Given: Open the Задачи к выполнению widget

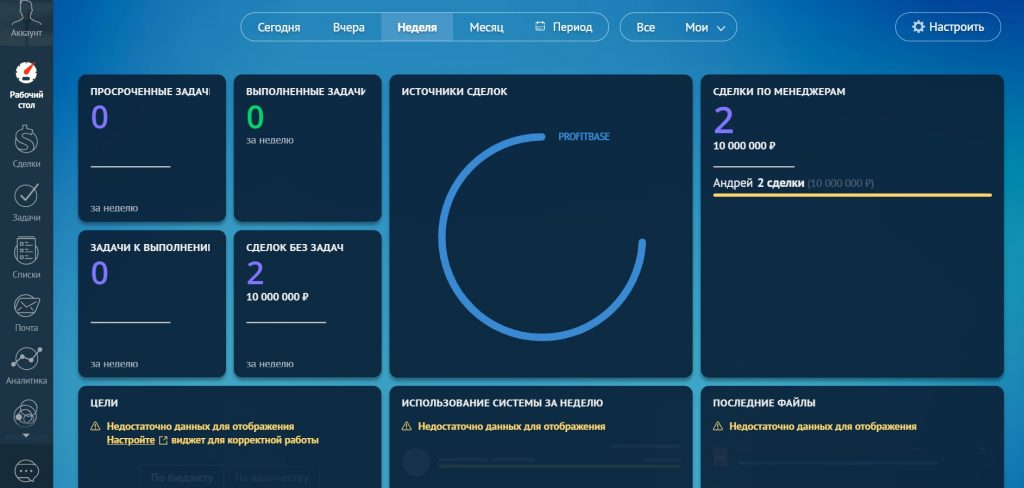Looking at the screenshot, I should [x=152, y=304].
